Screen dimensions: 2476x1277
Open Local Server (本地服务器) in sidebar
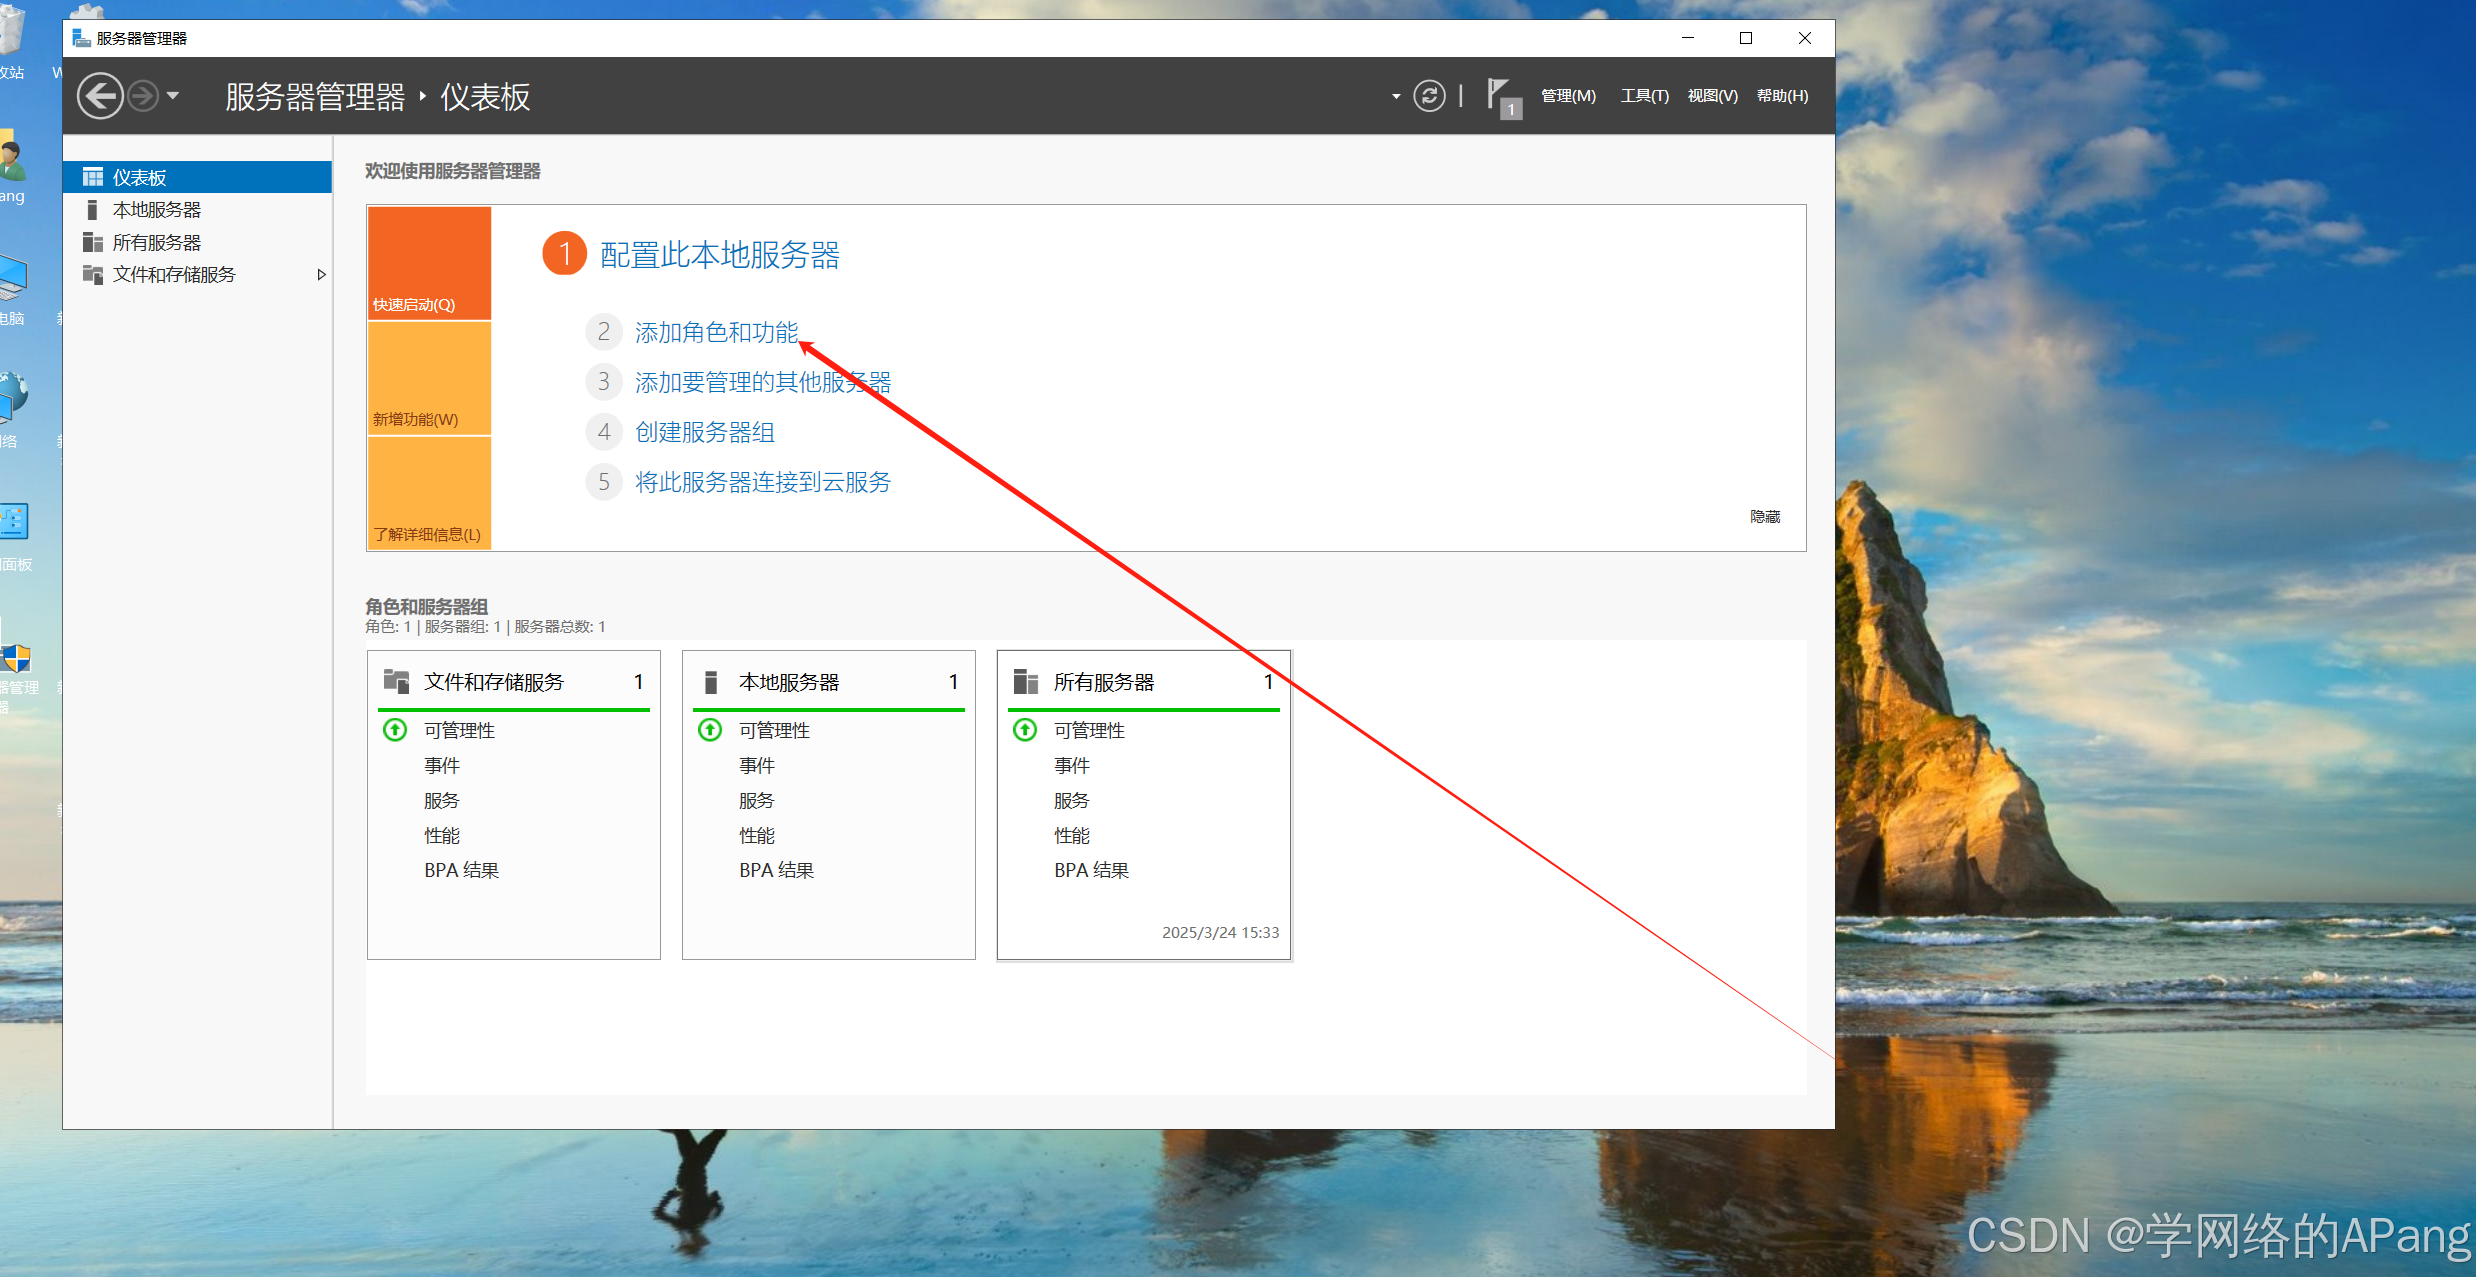pos(156,210)
